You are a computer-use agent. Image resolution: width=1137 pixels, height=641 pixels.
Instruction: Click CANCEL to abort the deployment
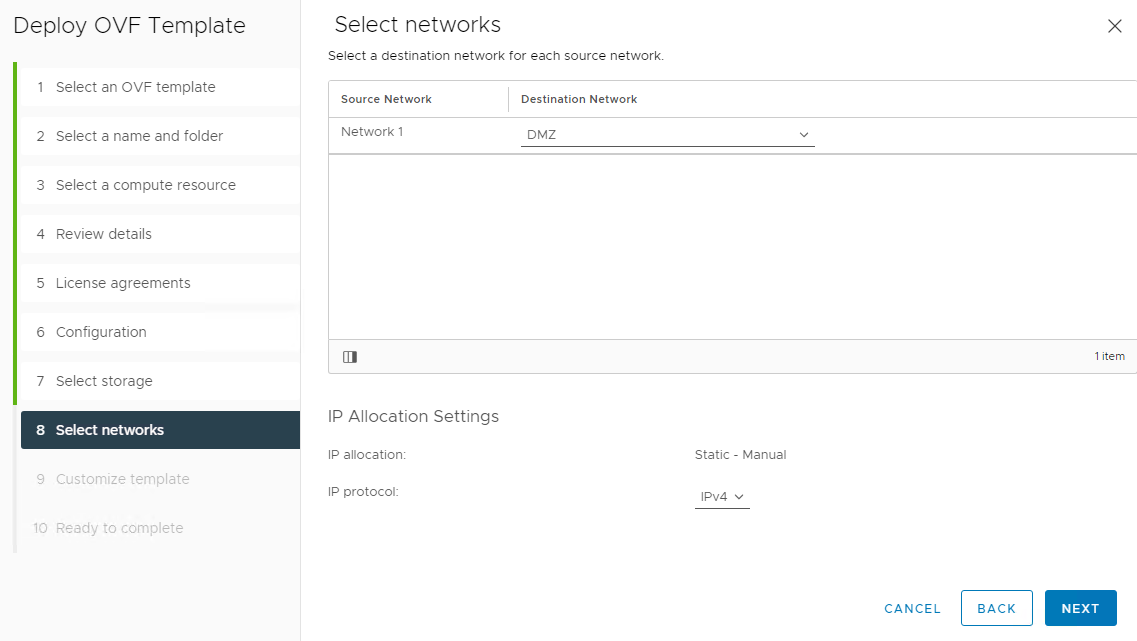pos(911,608)
